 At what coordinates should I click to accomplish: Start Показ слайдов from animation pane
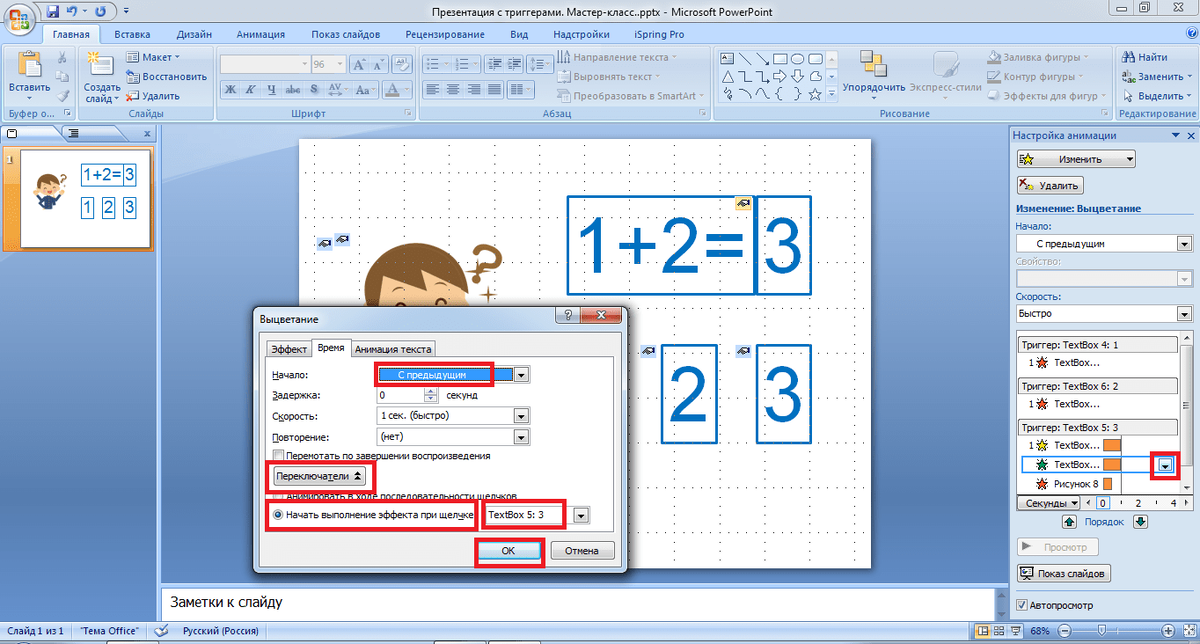tap(1065, 574)
